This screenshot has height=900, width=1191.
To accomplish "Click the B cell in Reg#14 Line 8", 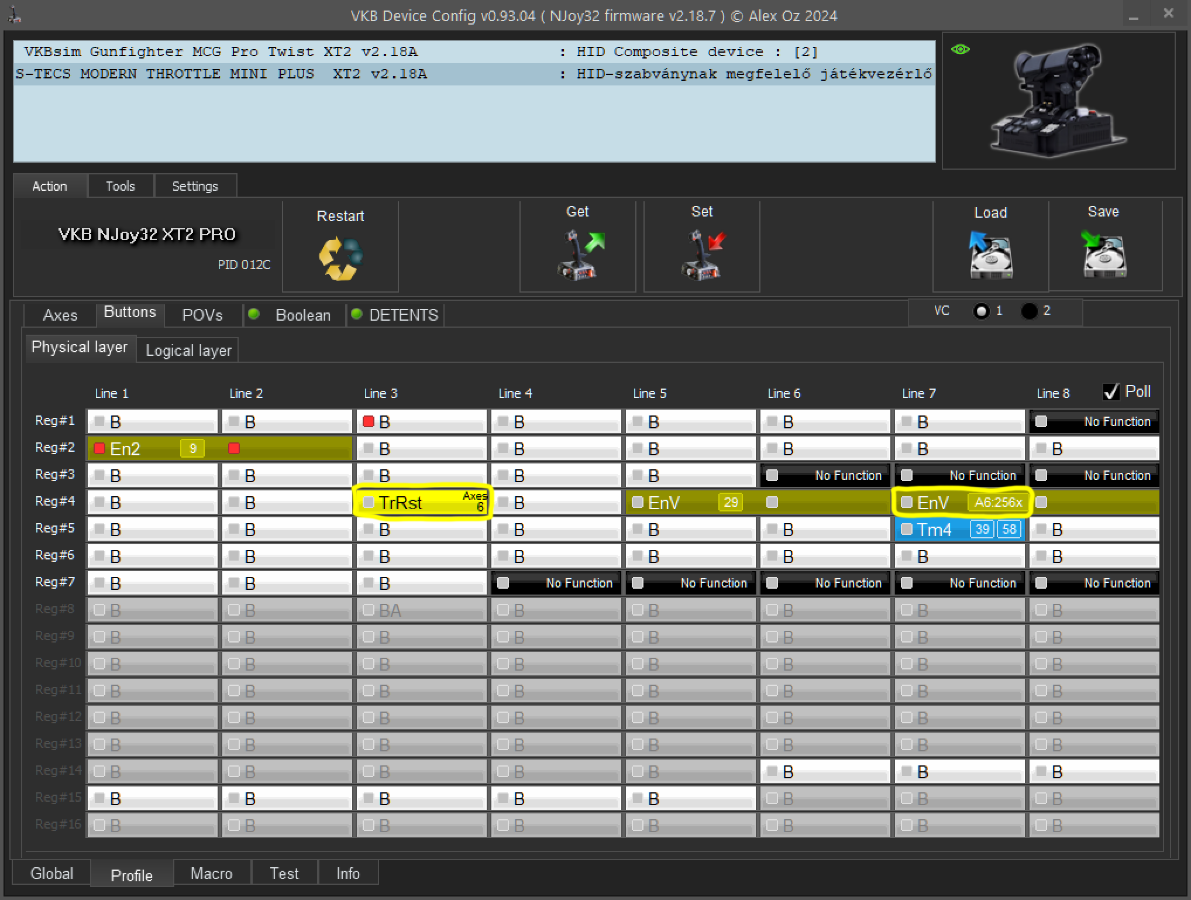I will (x=1094, y=772).
